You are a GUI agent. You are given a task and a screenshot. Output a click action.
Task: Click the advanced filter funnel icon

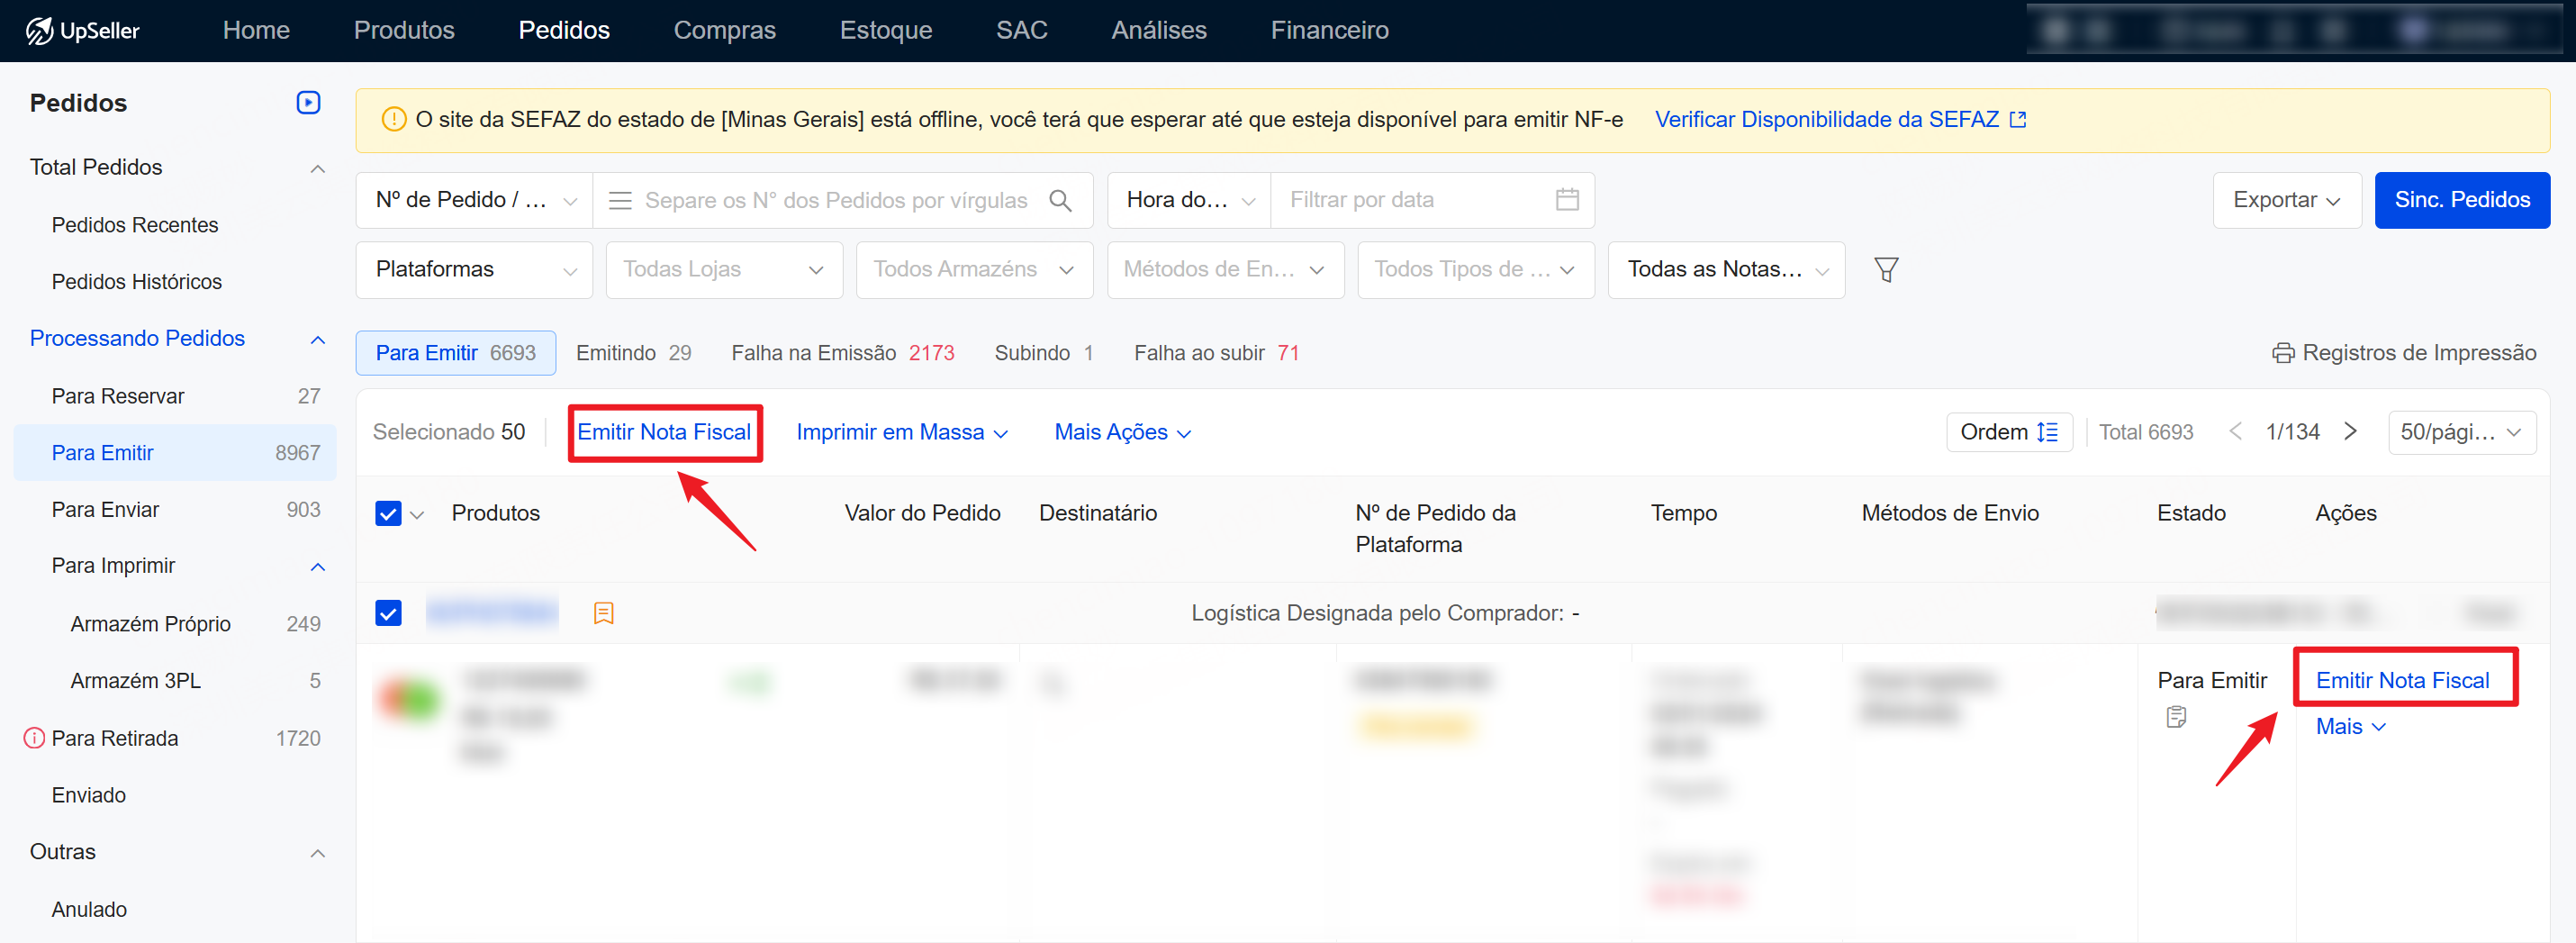[x=1885, y=270]
